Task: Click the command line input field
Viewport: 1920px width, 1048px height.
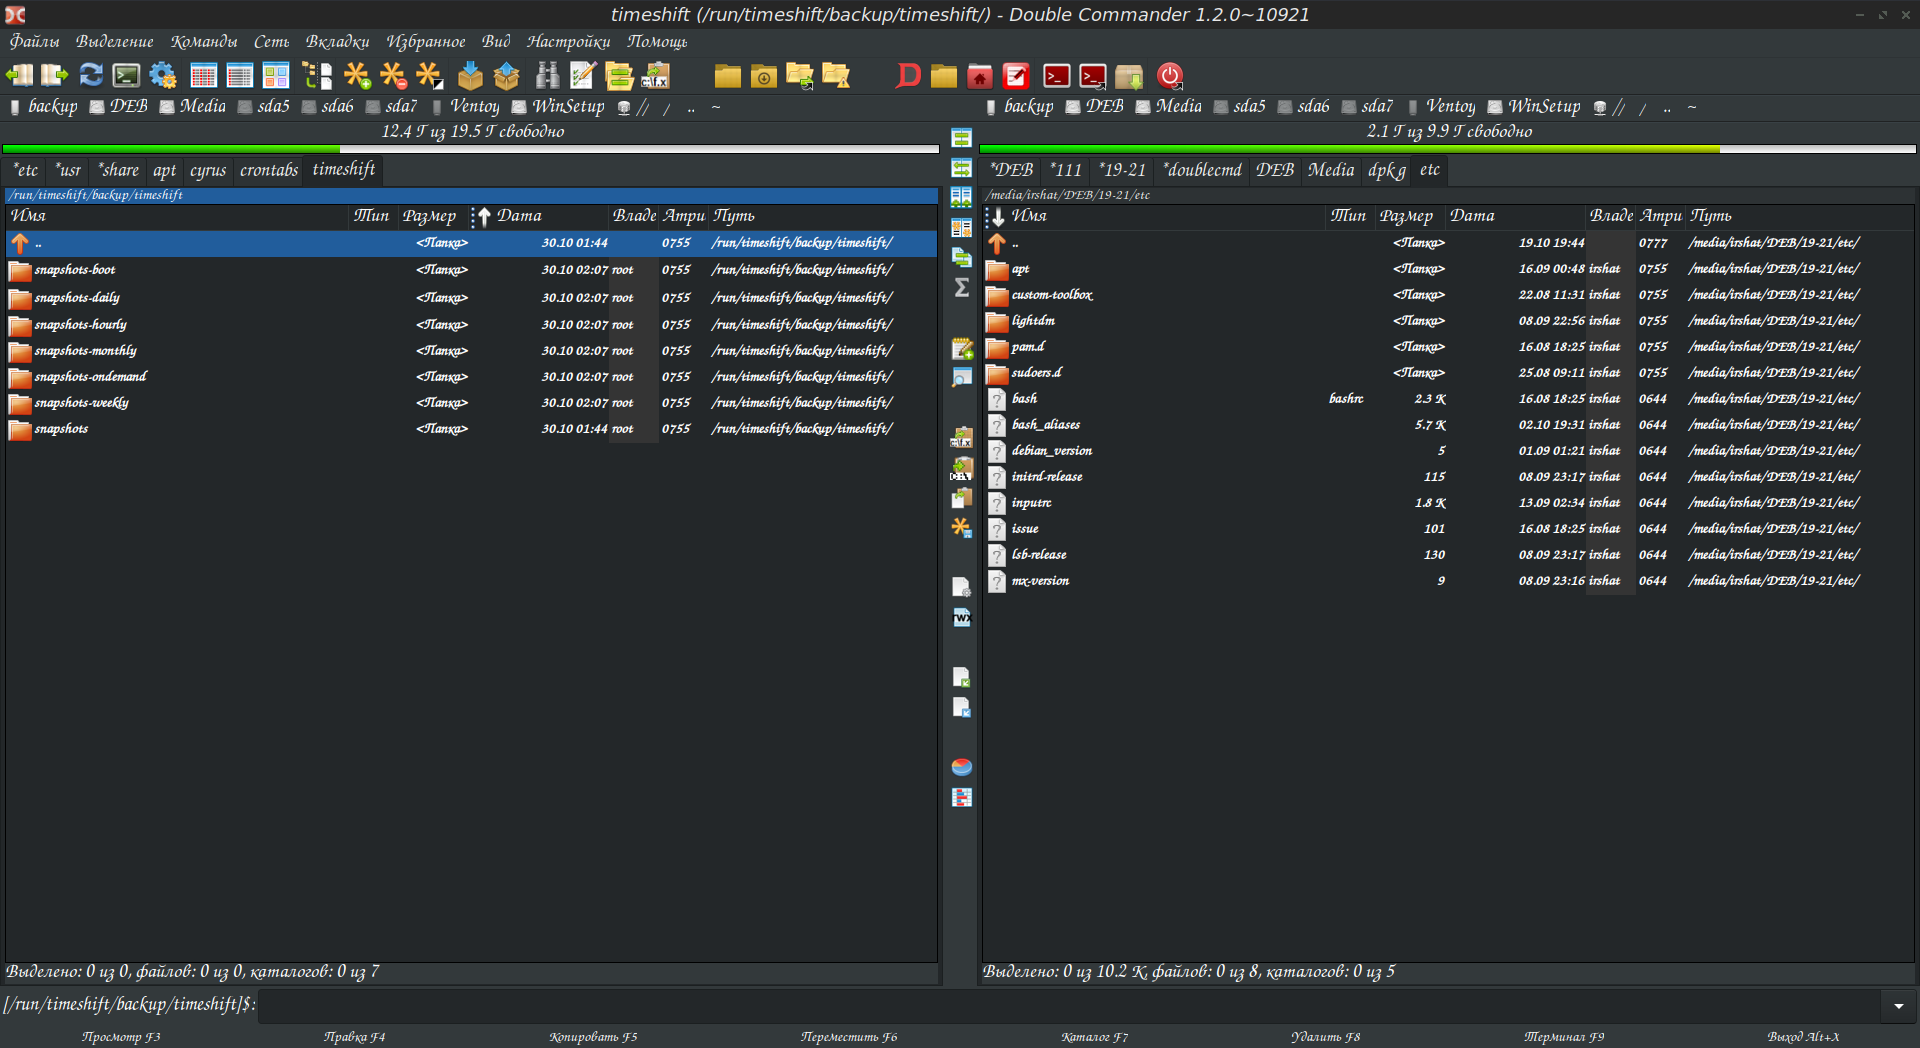Action: point(1068,1005)
